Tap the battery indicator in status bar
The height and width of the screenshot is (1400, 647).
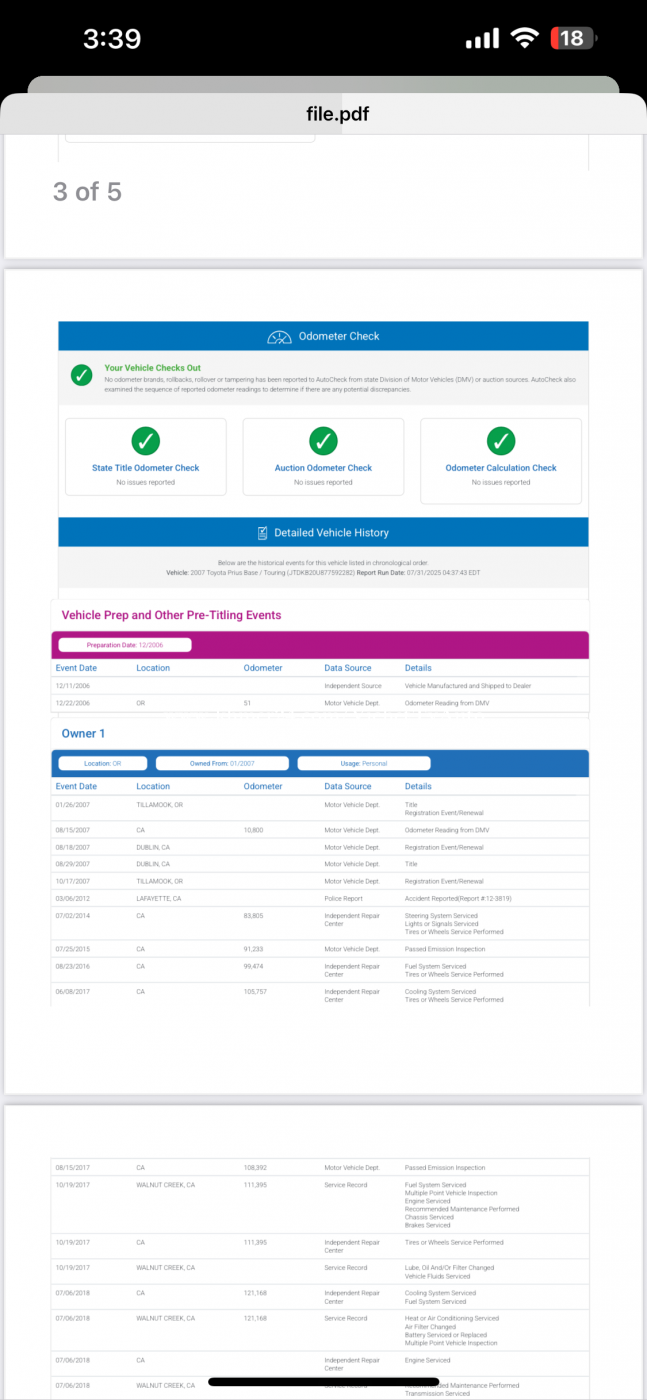click(573, 39)
